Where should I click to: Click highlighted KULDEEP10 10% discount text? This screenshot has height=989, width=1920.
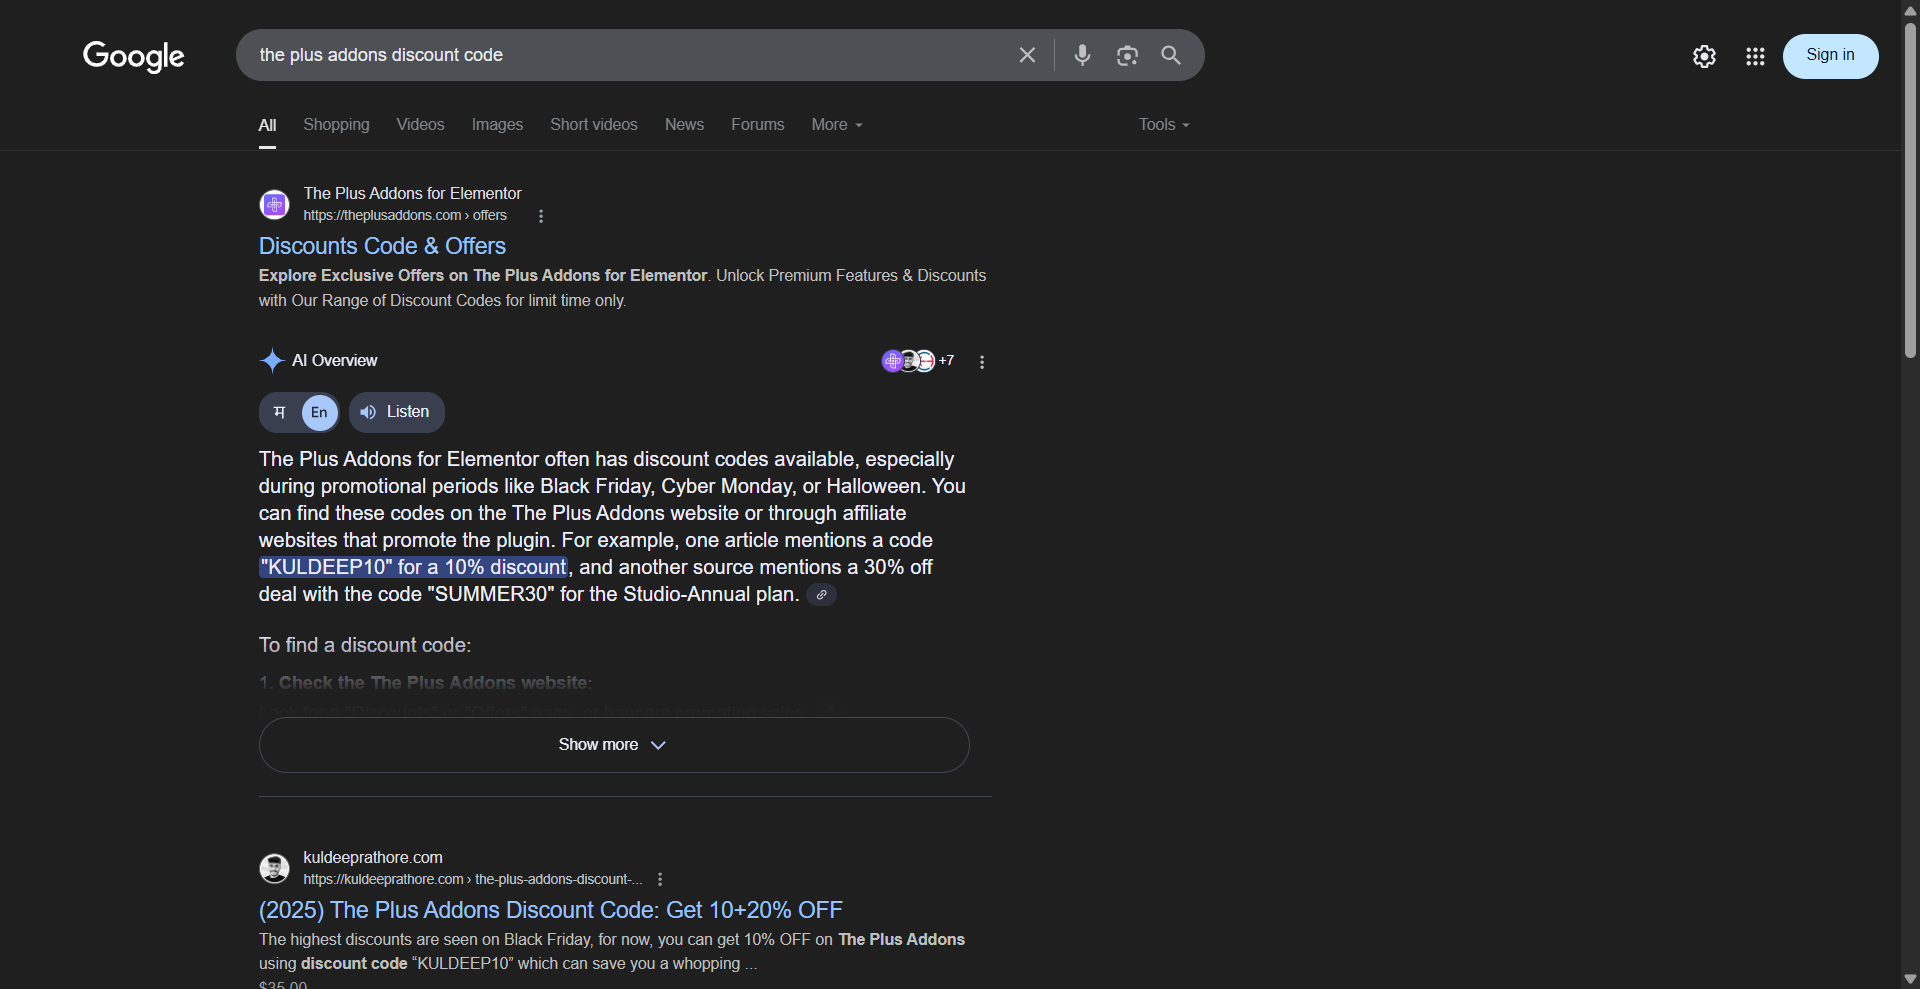click(x=414, y=567)
